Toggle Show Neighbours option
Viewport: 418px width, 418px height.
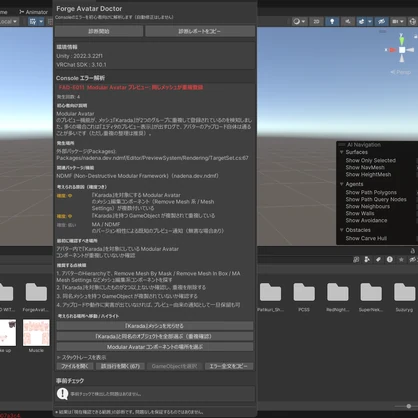[x=368, y=206]
